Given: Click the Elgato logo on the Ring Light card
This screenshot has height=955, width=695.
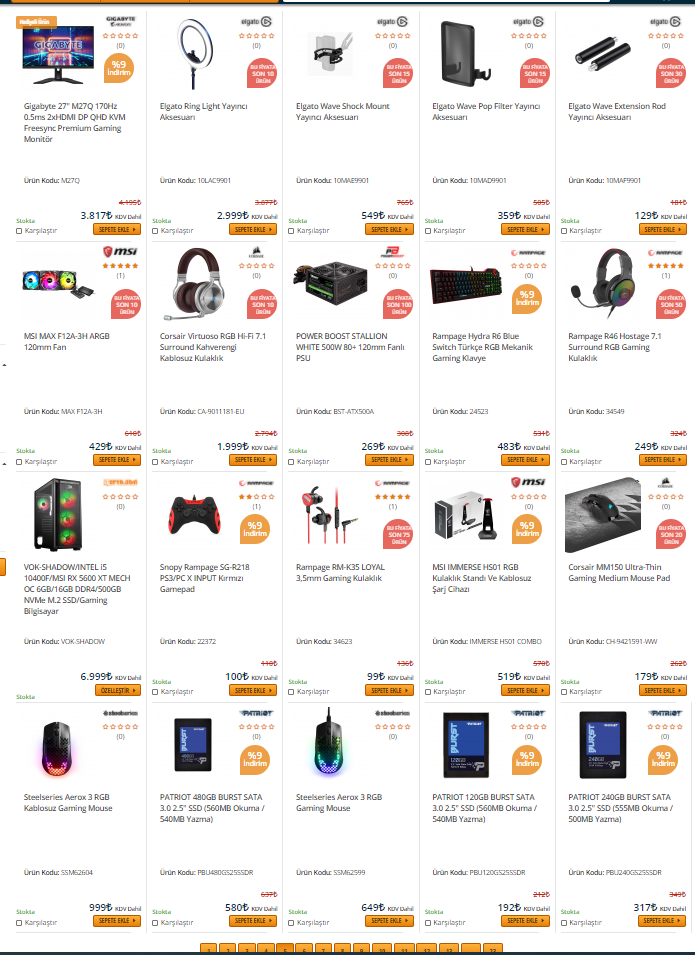Looking at the screenshot, I should coord(256,22).
